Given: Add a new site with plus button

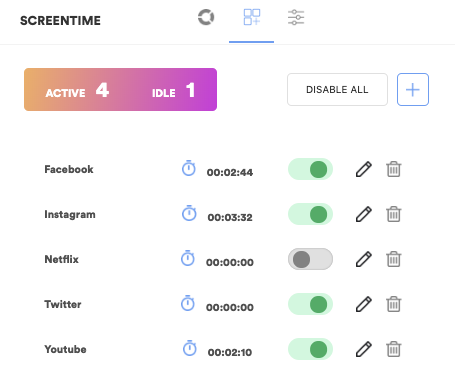Looking at the screenshot, I should (x=413, y=89).
